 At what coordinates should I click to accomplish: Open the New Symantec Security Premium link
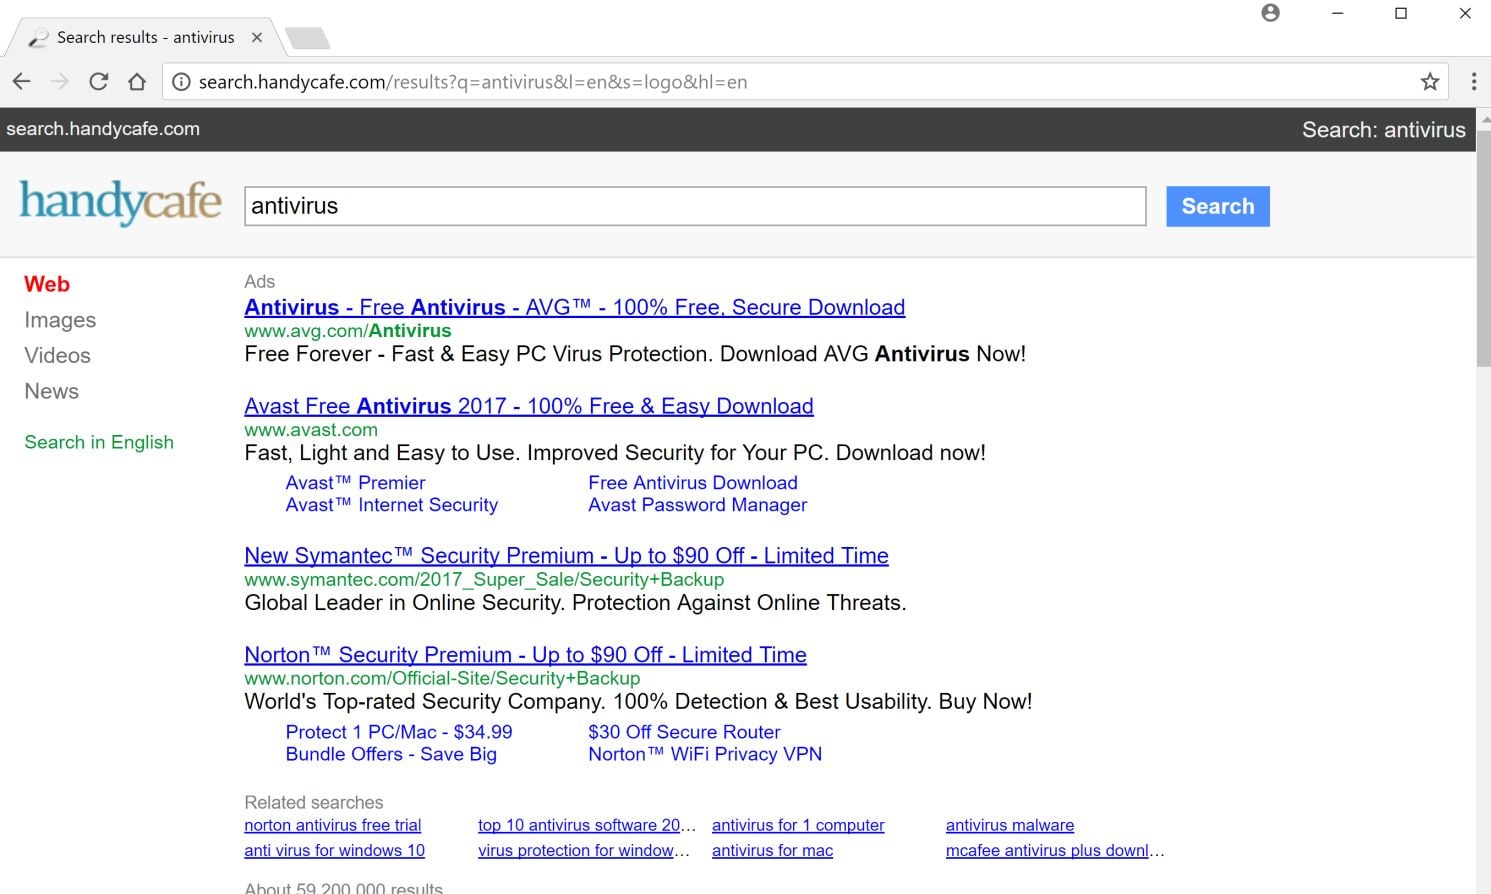point(566,556)
